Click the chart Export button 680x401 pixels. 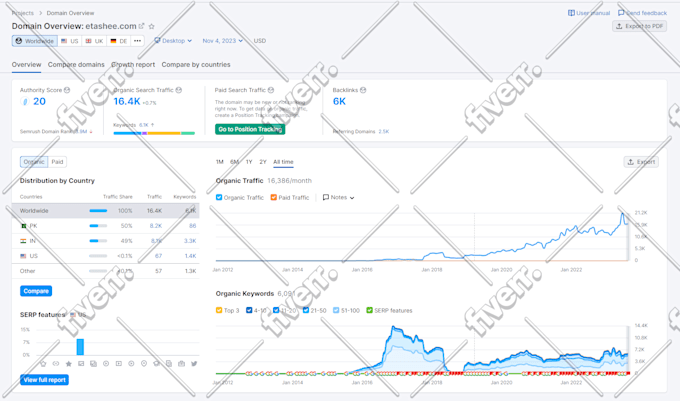pyautogui.click(x=641, y=162)
